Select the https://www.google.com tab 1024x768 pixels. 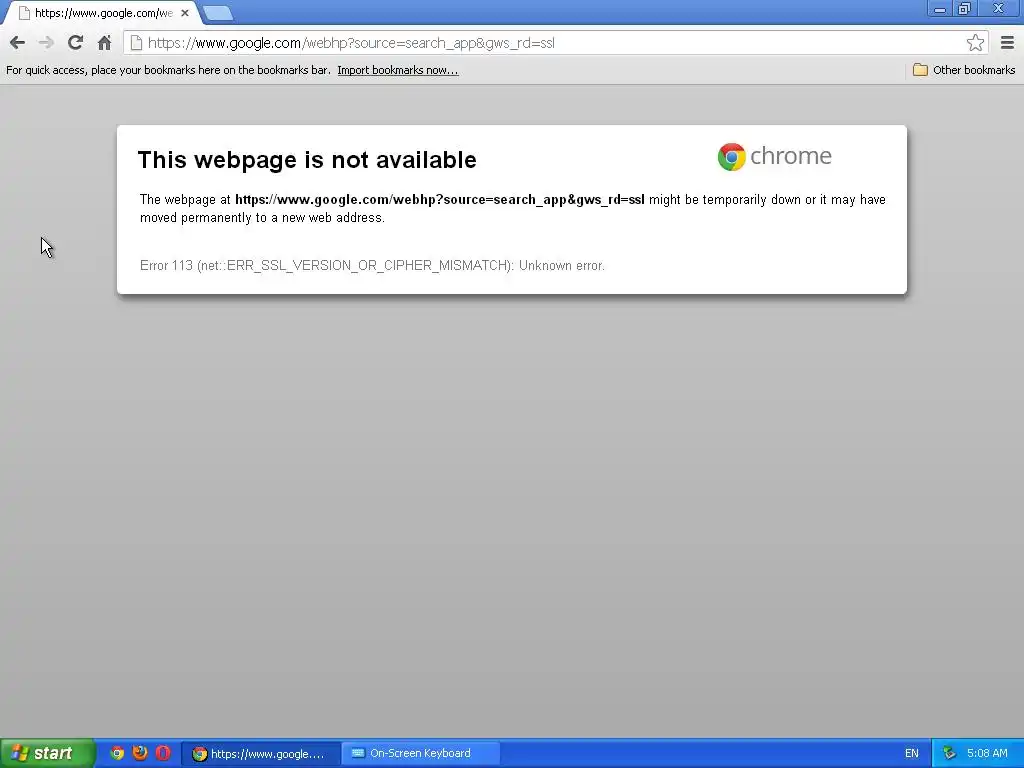(x=104, y=13)
